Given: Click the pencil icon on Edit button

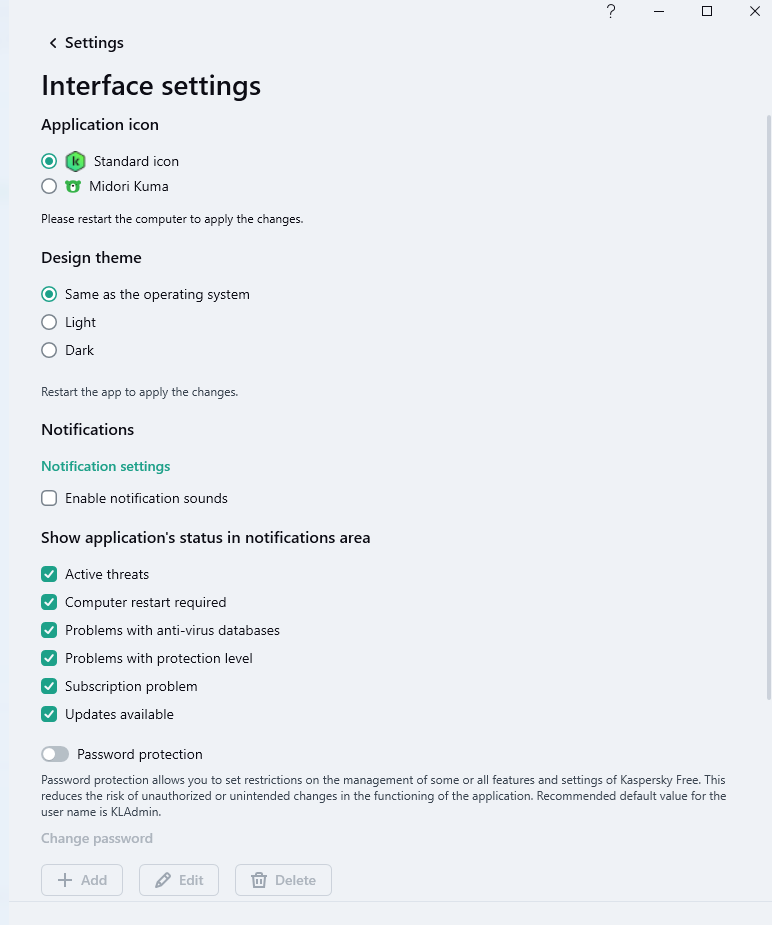Looking at the screenshot, I should pos(162,880).
